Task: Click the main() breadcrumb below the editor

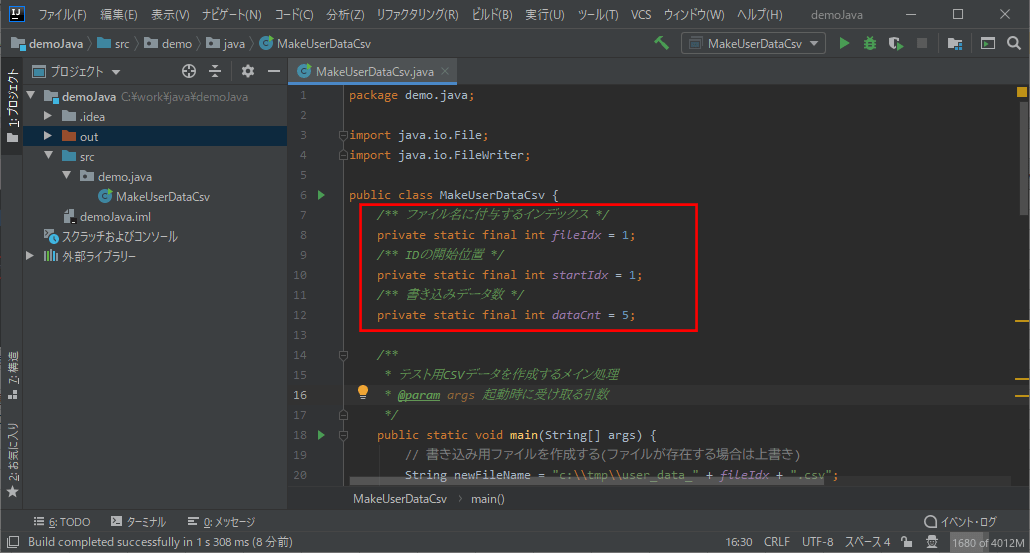Action: [487, 498]
